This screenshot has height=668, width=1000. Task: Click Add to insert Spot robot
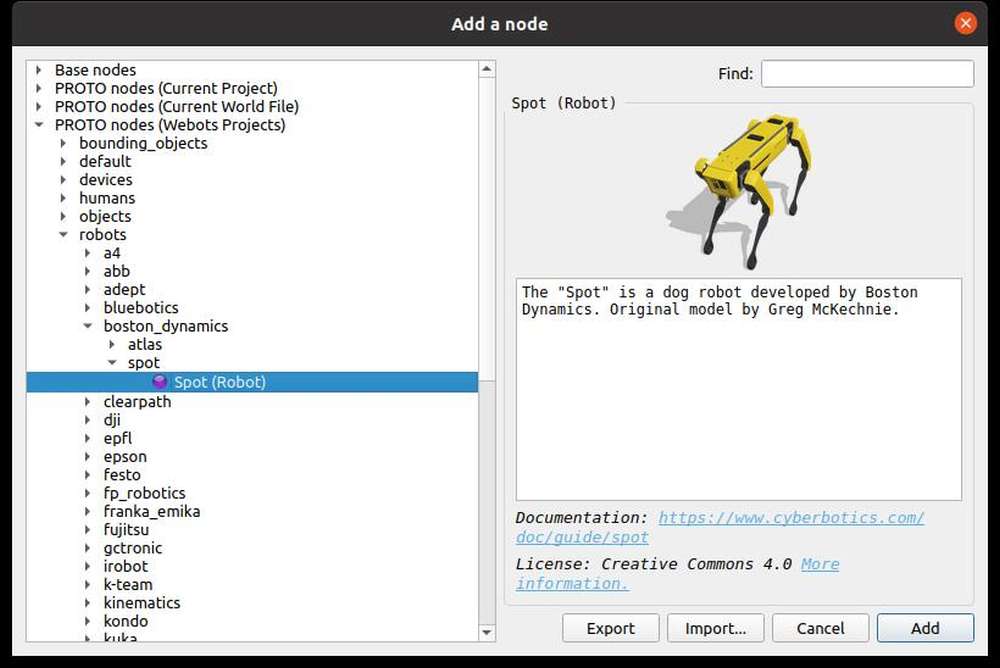click(925, 628)
